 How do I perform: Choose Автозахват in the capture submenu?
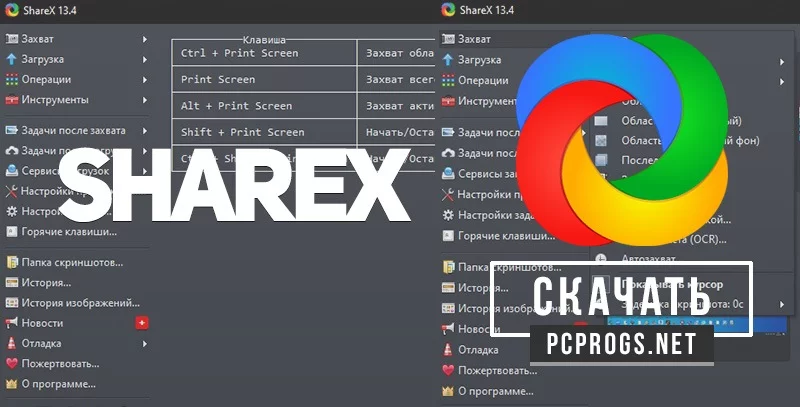click(648, 259)
